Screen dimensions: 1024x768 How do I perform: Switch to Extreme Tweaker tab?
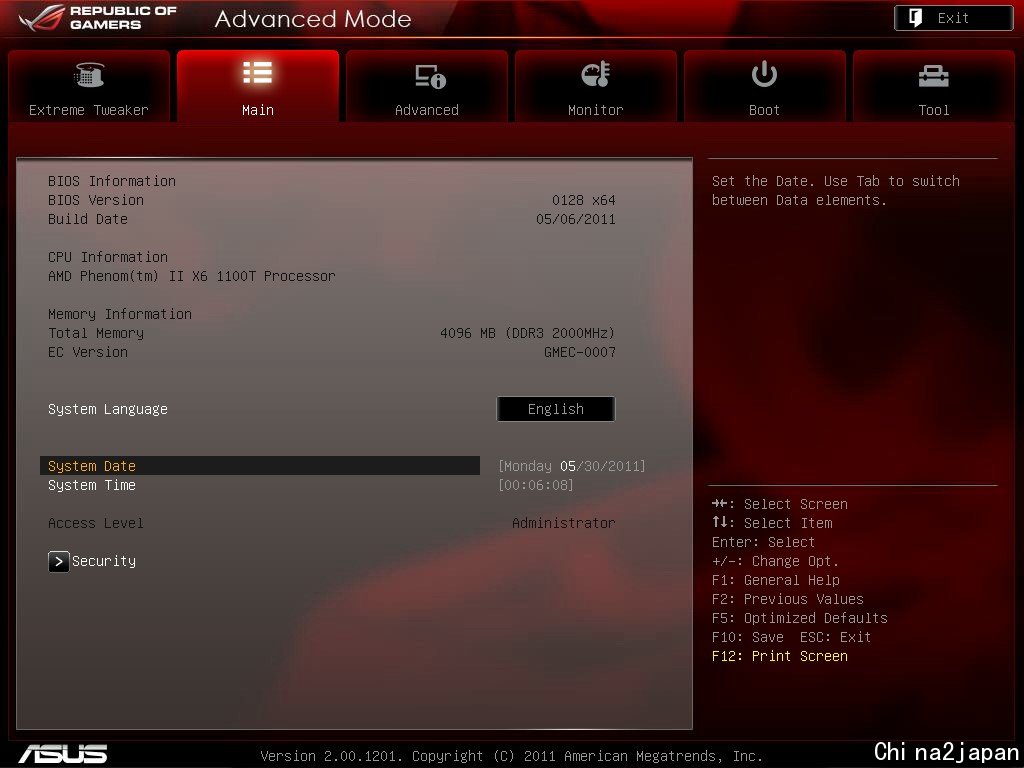pyautogui.click(x=89, y=86)
